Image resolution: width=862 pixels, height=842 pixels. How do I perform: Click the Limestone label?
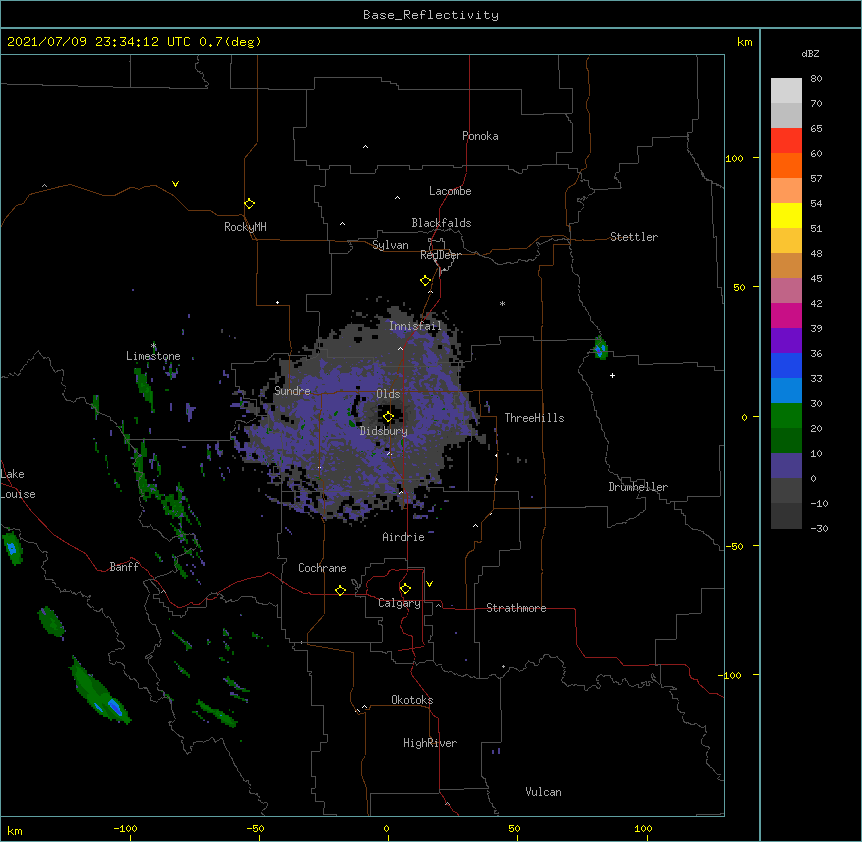153,356
